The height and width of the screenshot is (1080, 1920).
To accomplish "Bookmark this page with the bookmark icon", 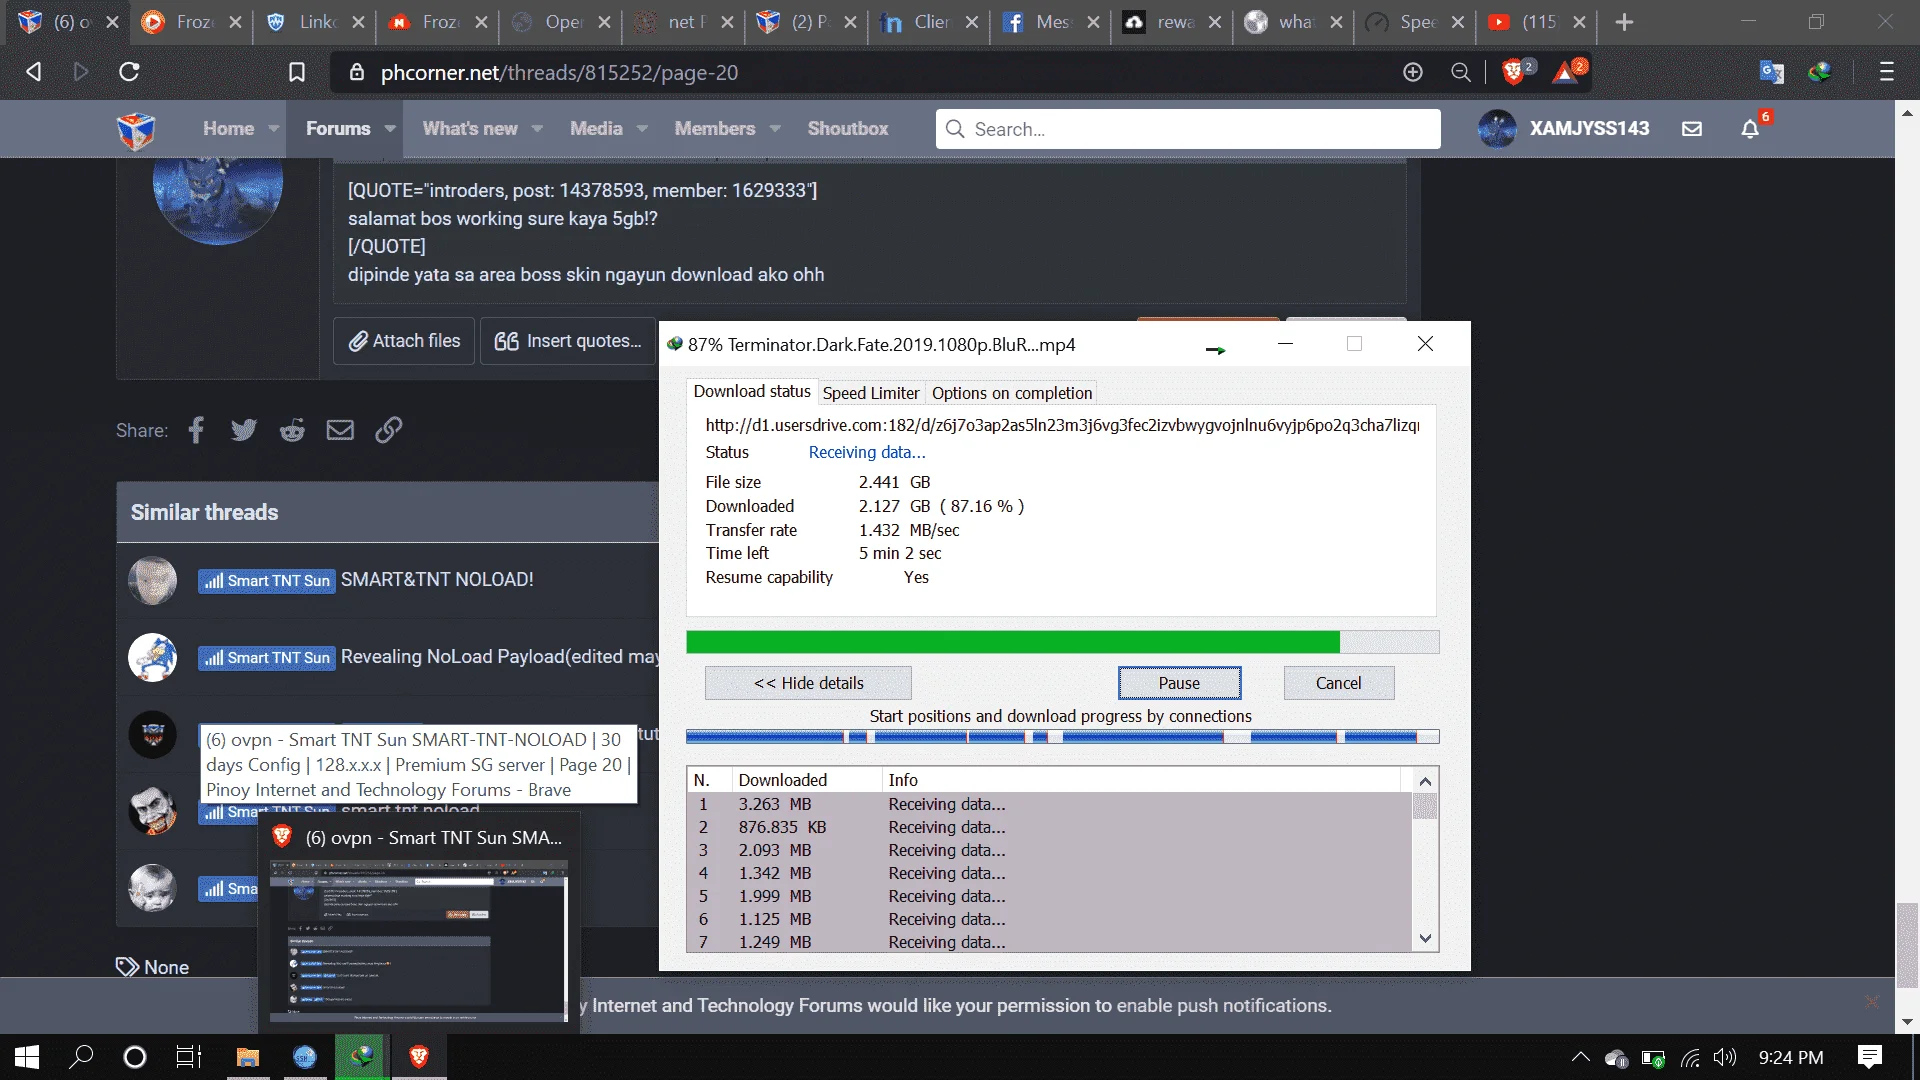I will (297, 72).
